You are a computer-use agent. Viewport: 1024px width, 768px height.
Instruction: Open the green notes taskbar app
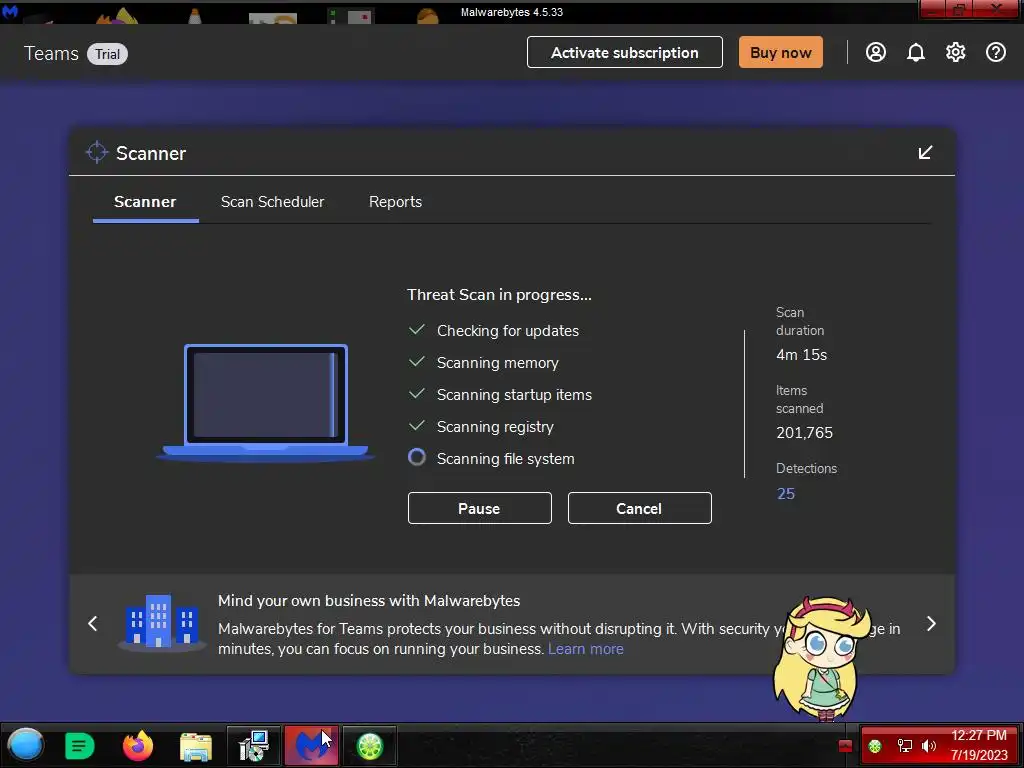tap(80, 746)
